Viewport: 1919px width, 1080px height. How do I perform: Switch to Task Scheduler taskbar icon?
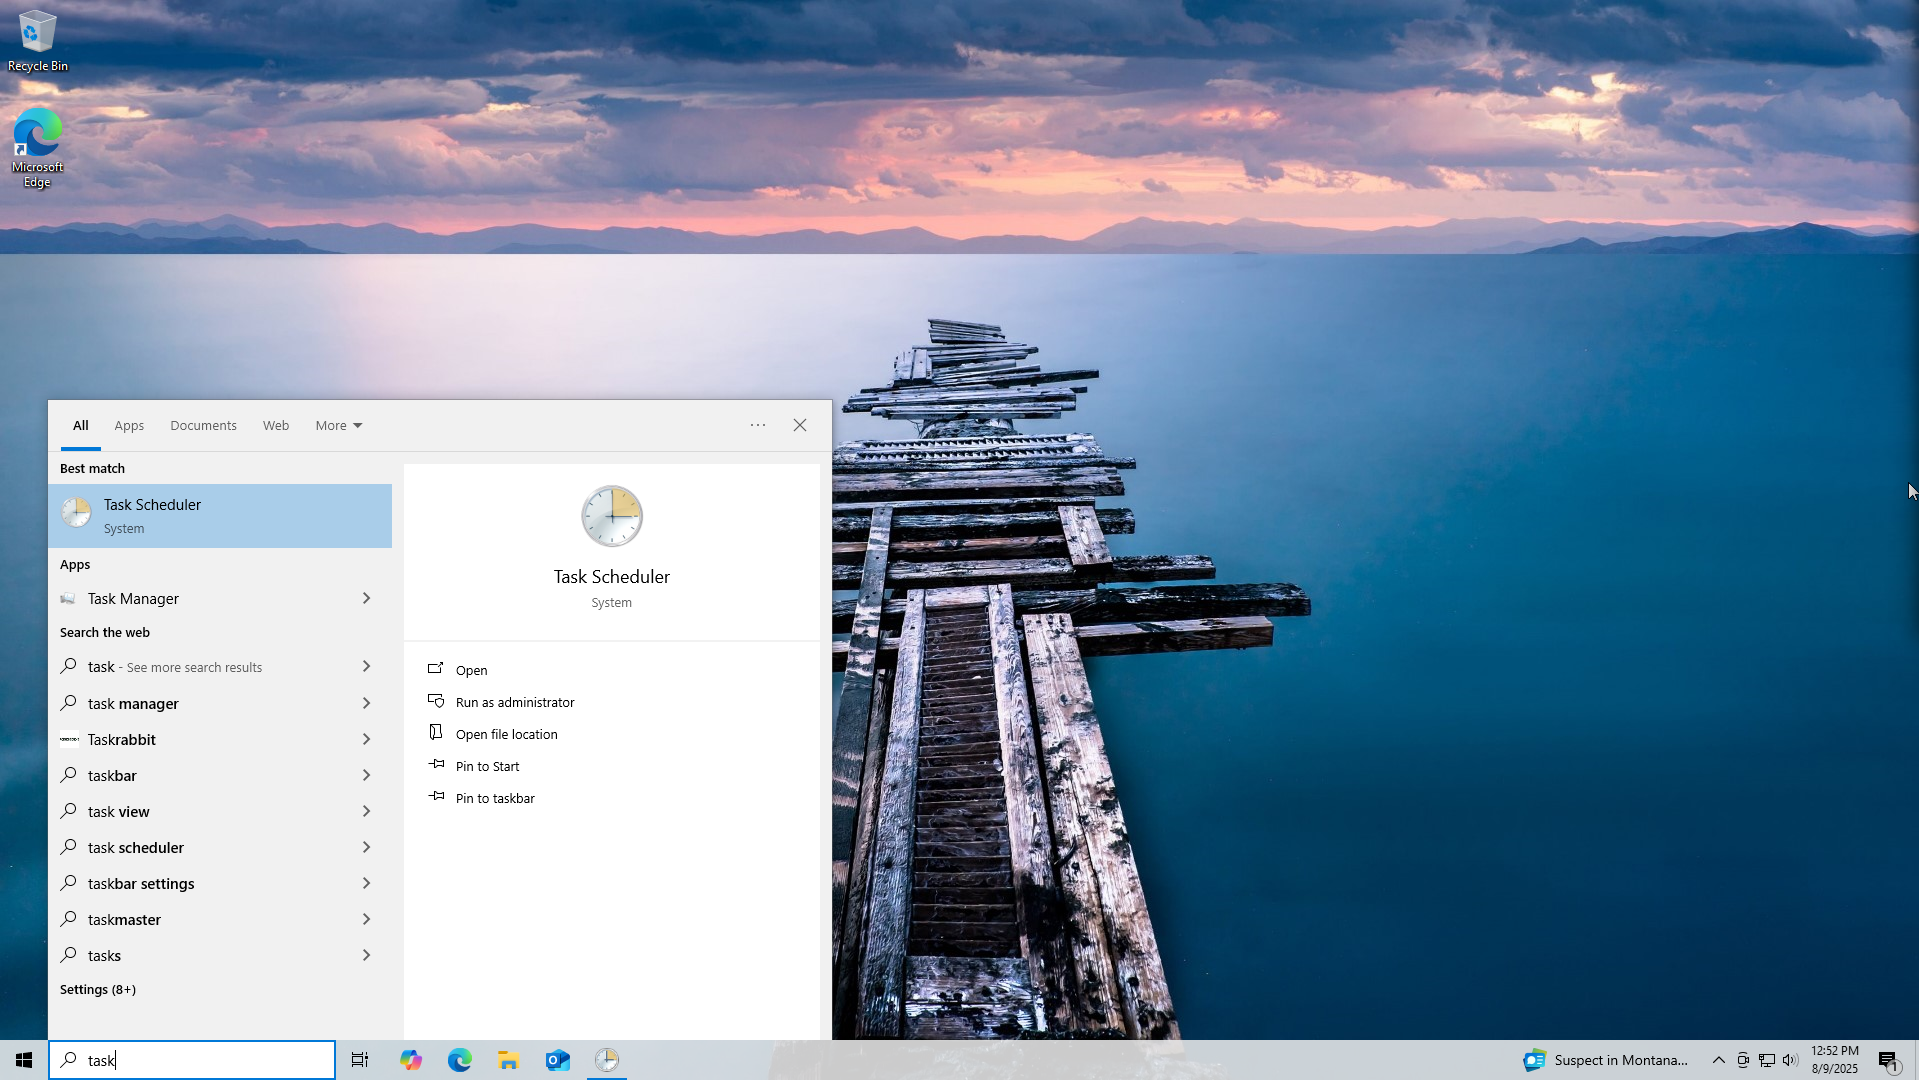point(607,1060)
